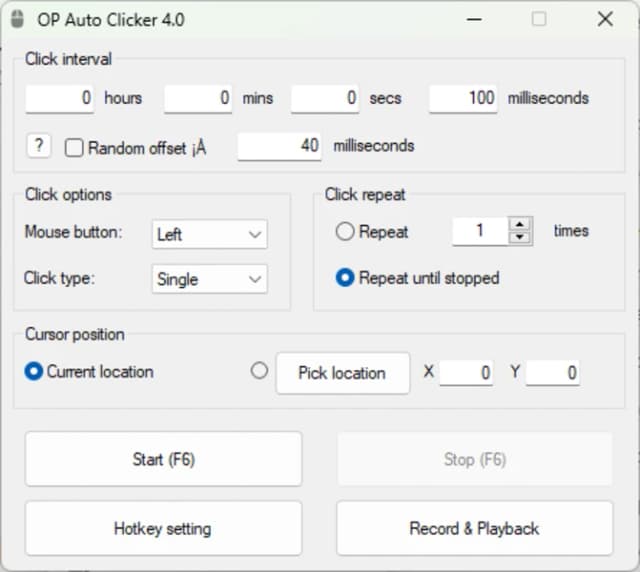This screenshot has width=640, height=572.
Task: Open the Random offset help question mark
Action: [39, 146]
